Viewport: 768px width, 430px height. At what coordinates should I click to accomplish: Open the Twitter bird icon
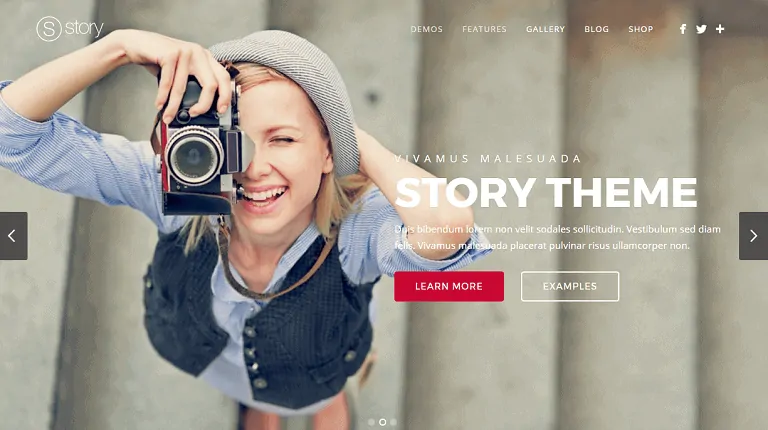click(701, 29)
